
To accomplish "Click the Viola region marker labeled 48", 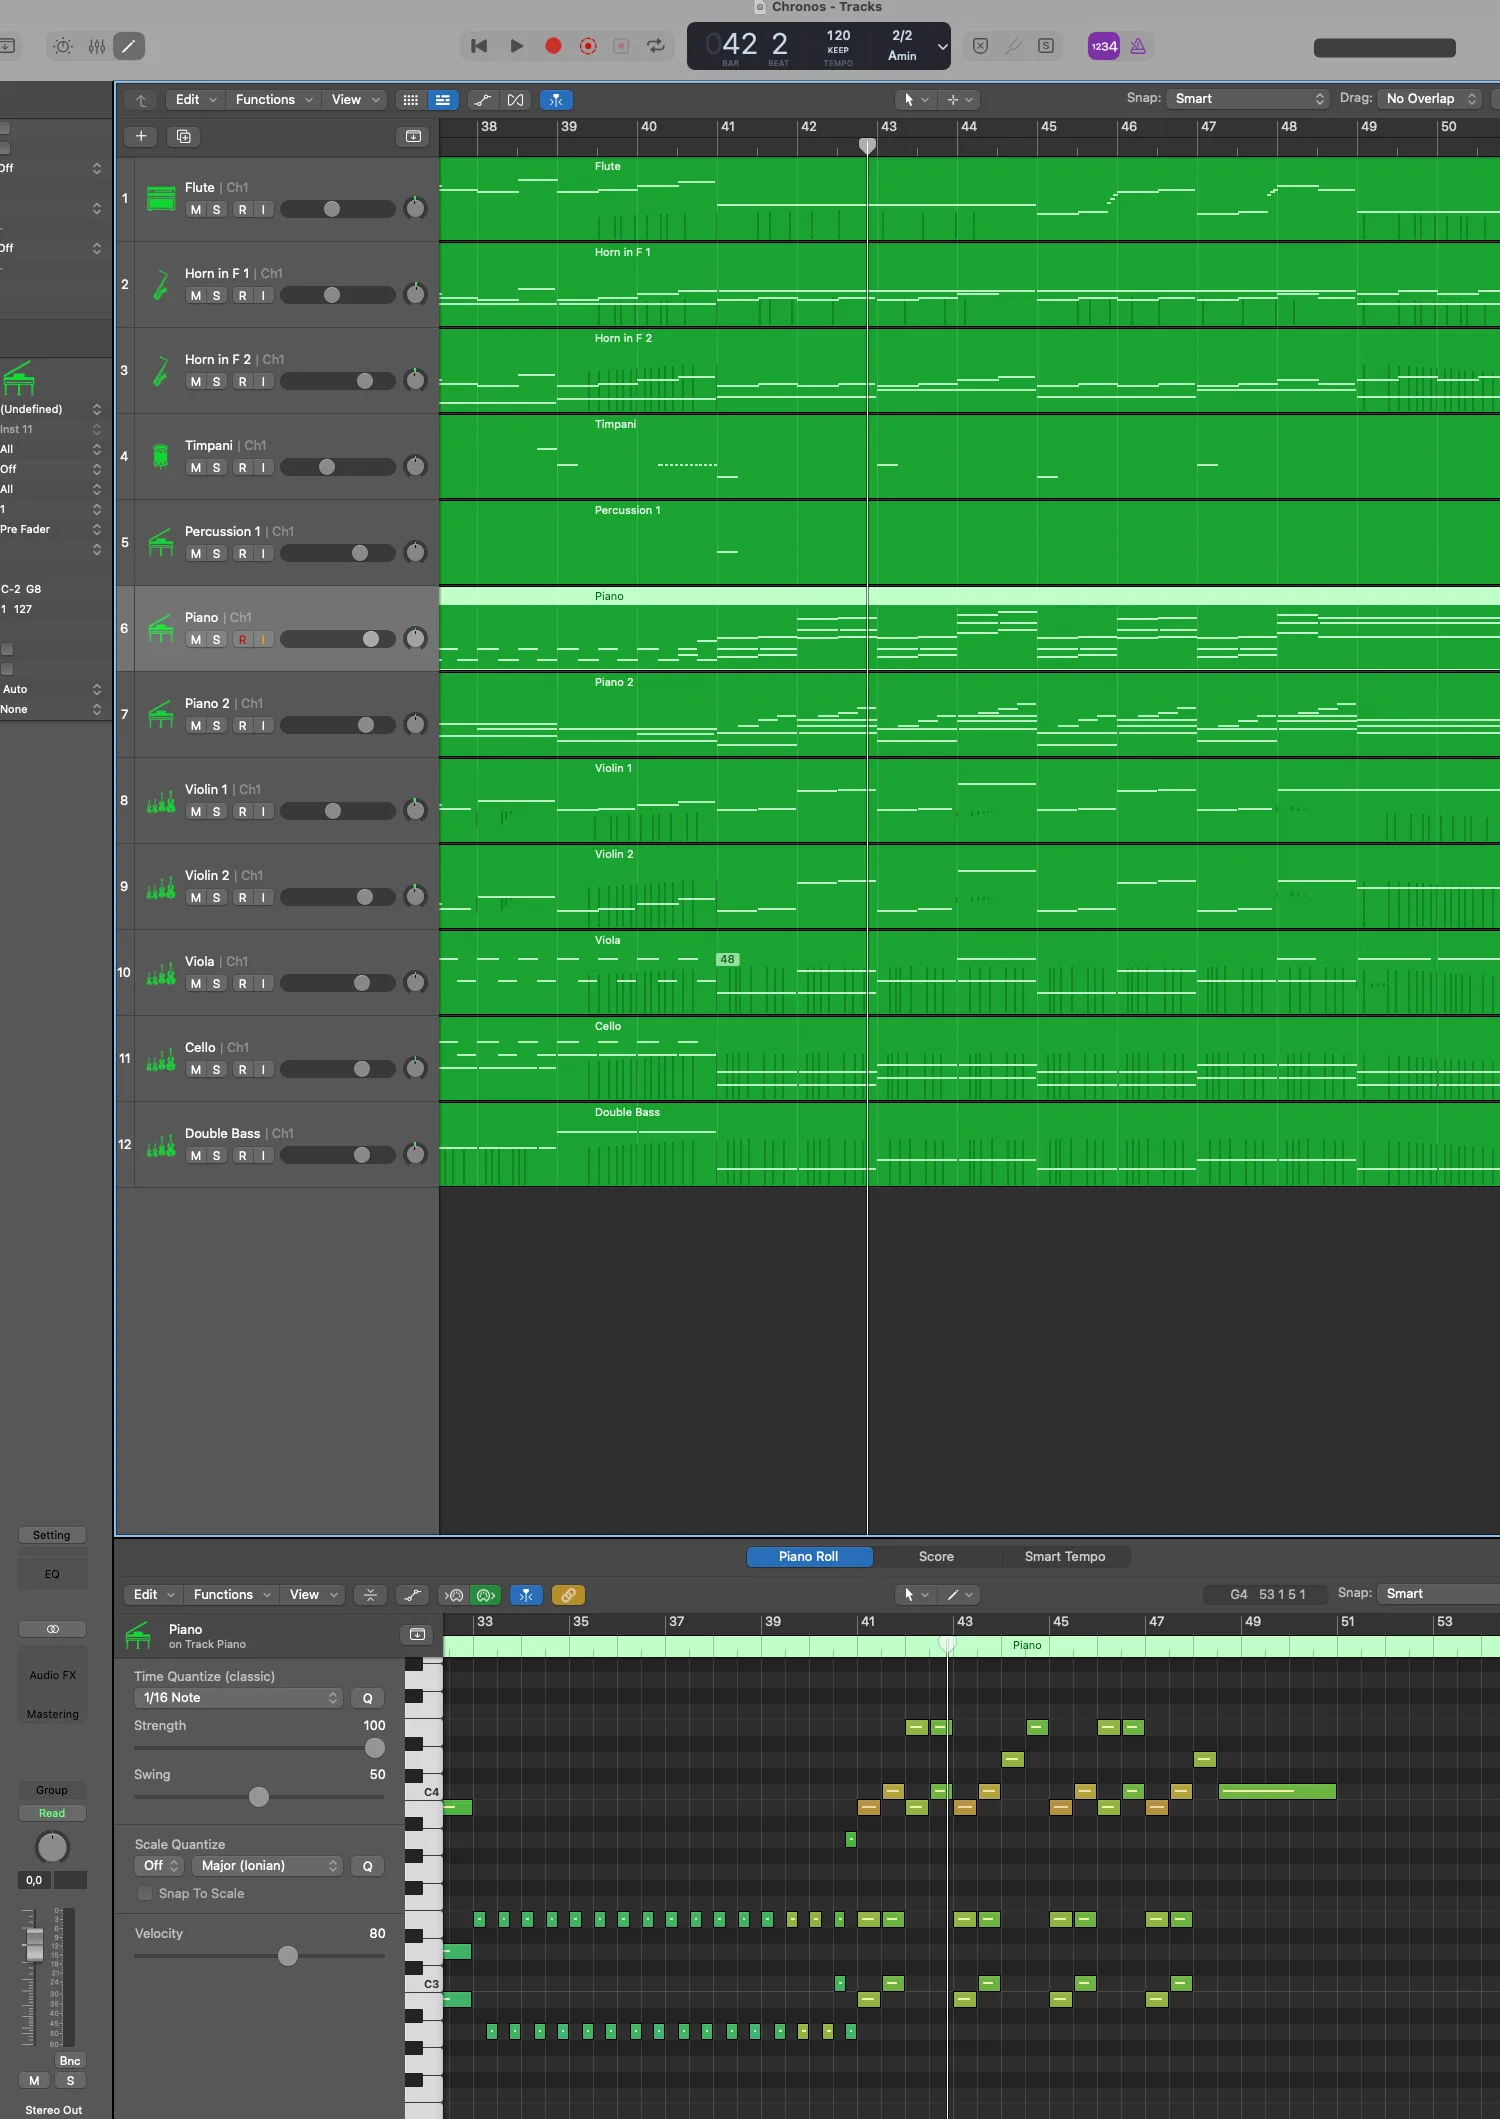I will (727, 959).
